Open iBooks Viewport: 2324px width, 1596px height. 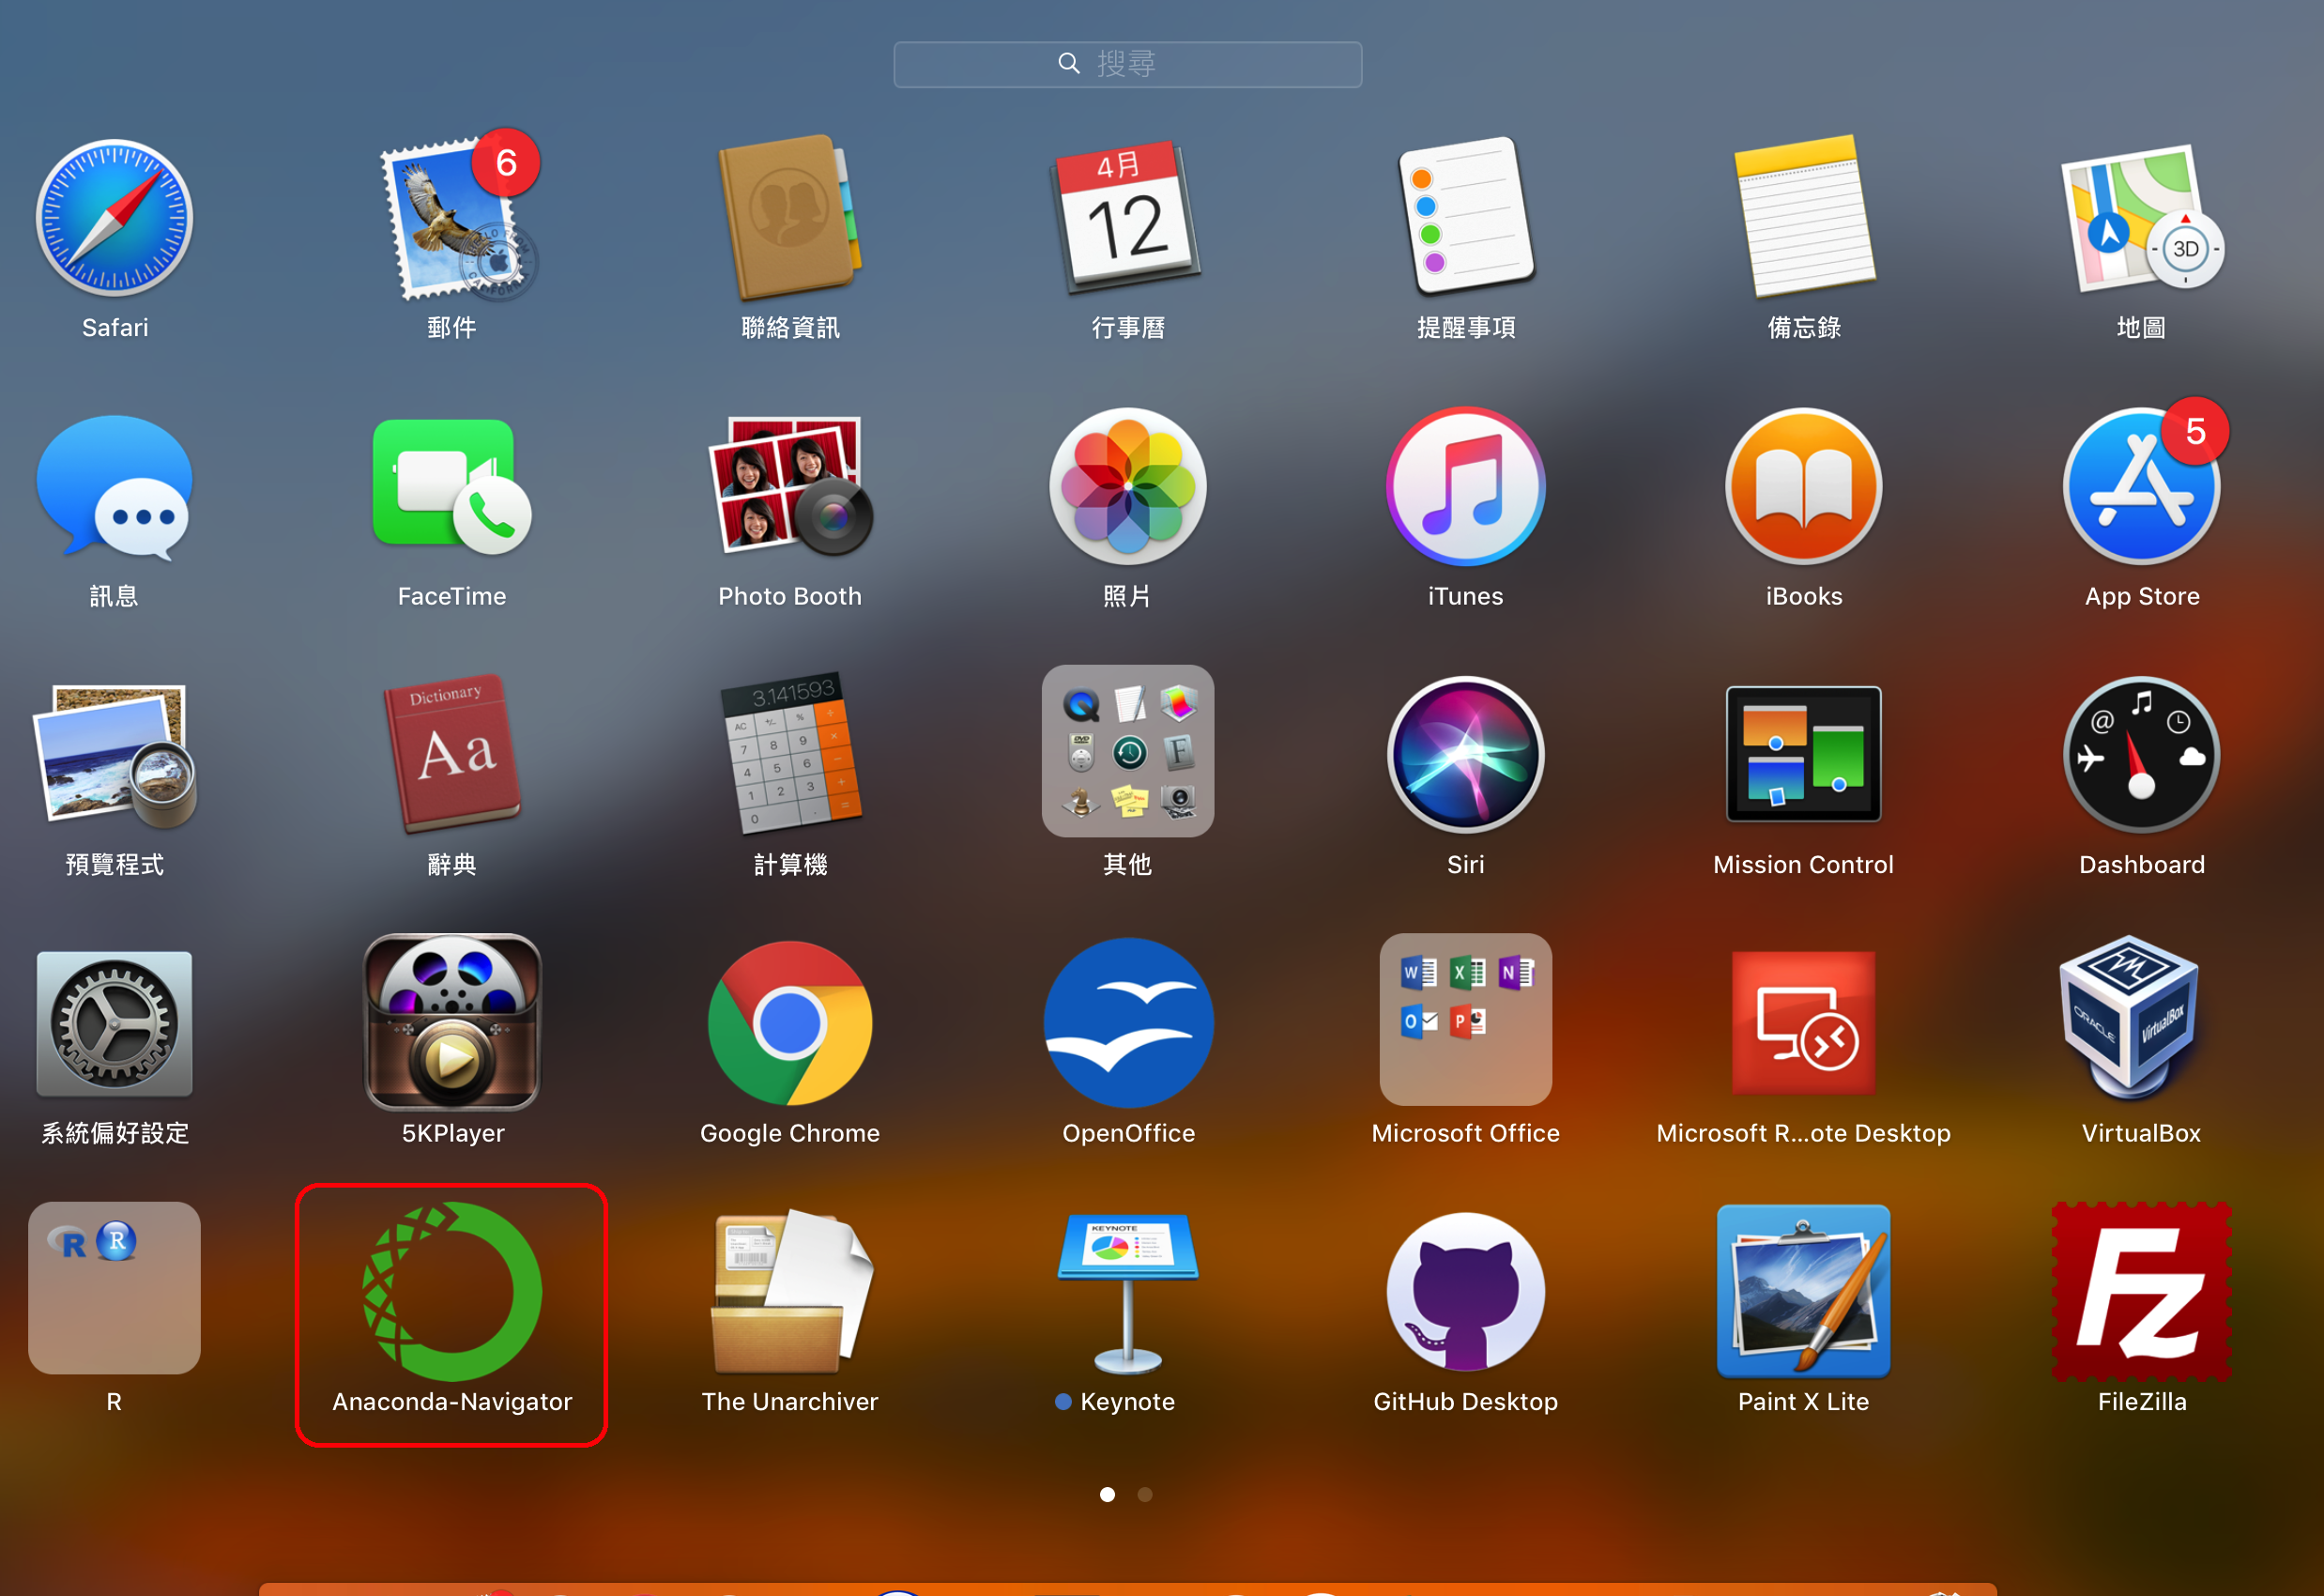click(x=1804, y=487)
